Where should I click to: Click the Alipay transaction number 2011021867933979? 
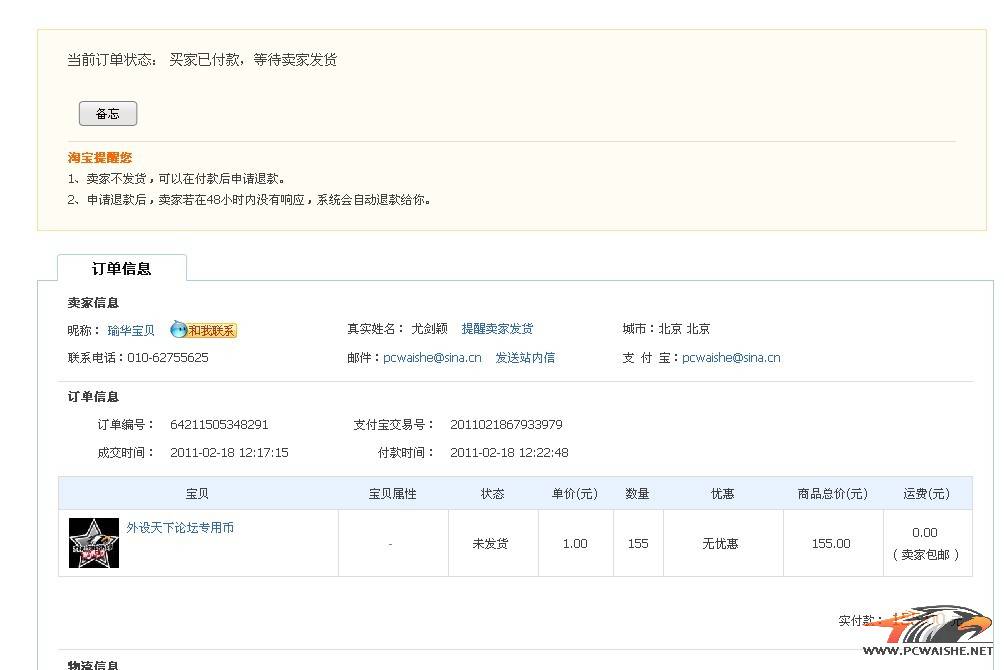click(506, 424)
